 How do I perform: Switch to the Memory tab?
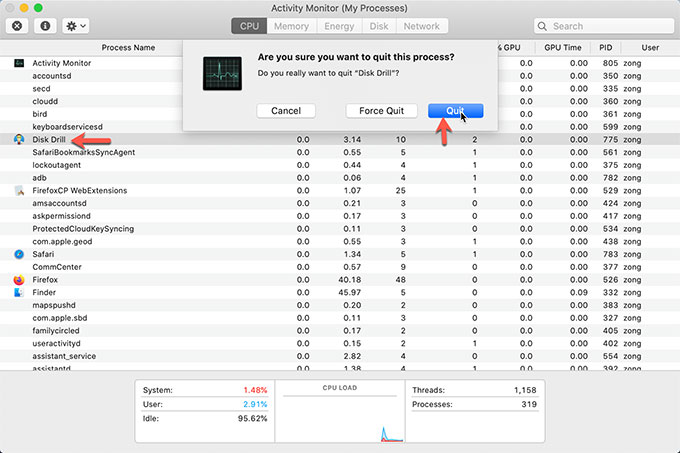tap(291, 26)
